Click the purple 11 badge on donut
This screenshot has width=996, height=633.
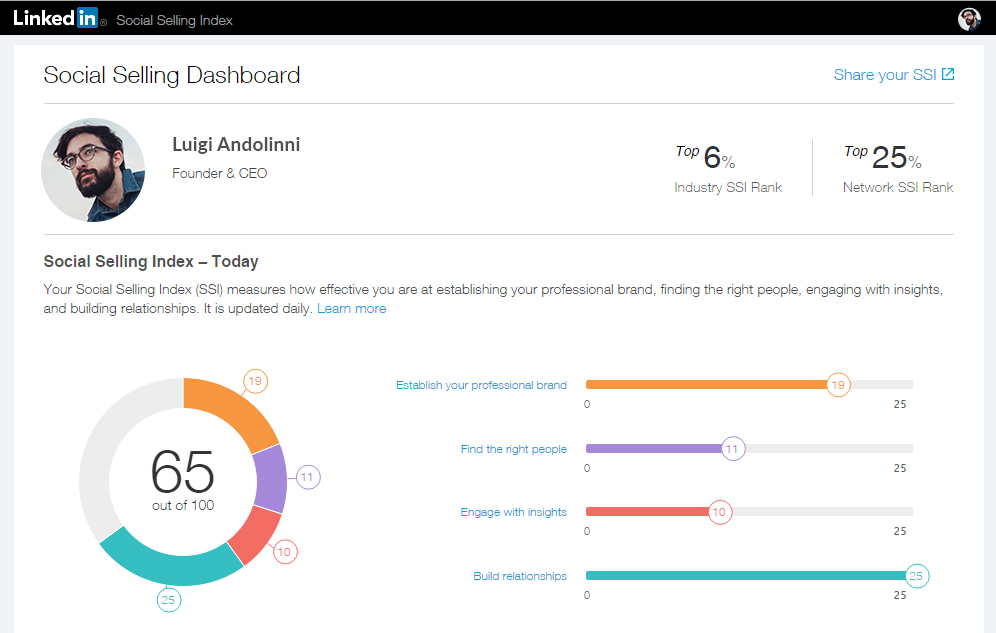(x=308, y=478)
